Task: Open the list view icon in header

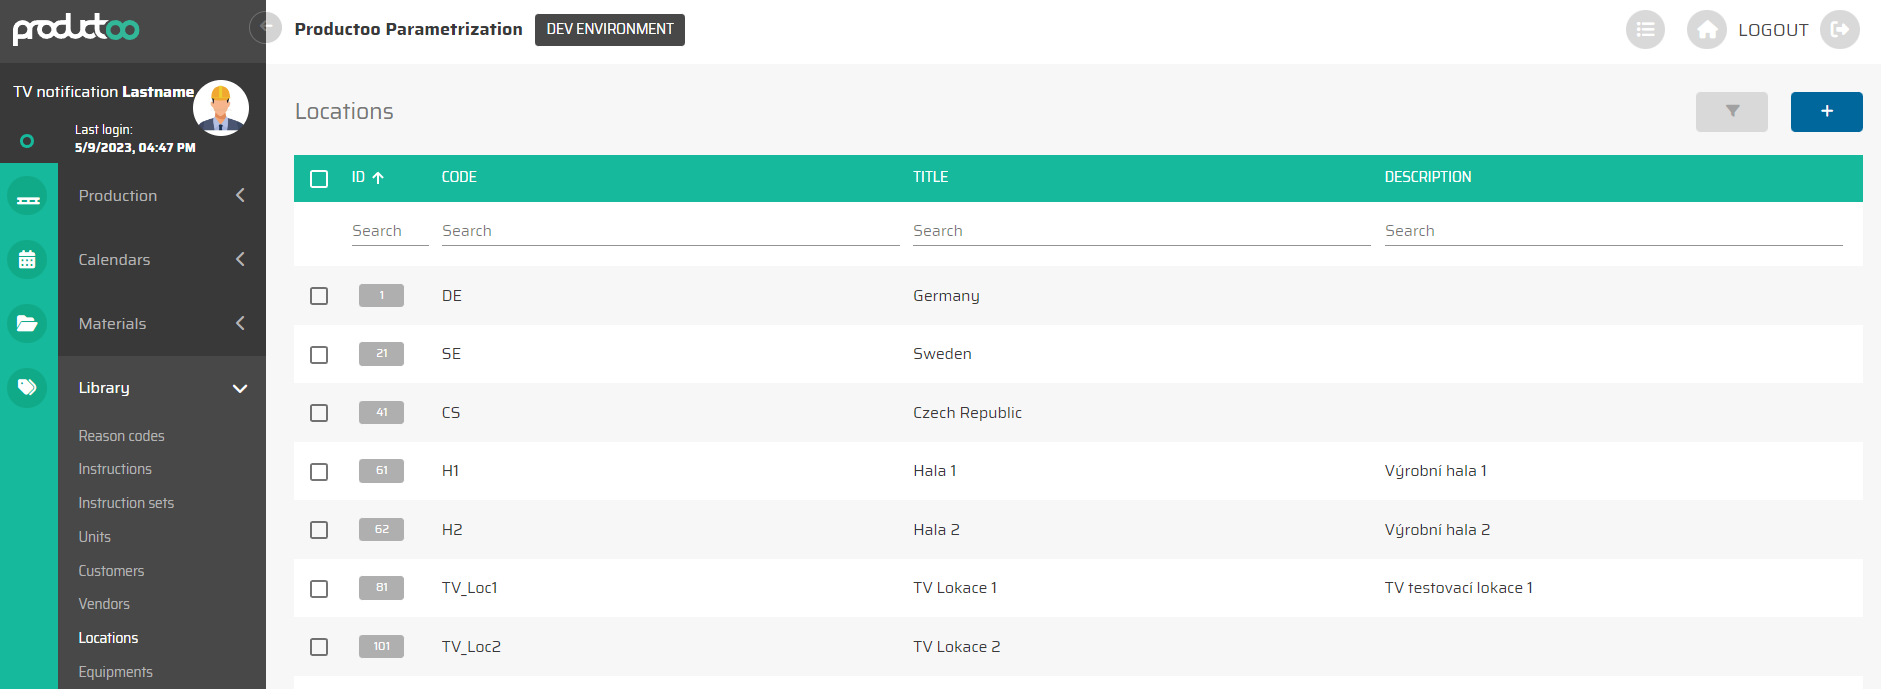Action: (x=1645, y=30)
